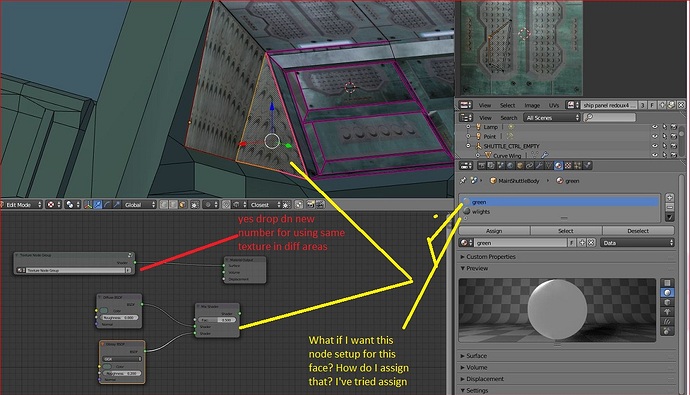Open the Physics properties tab
The width and height of the screenshot is (690, 395).
pos(587,166)
